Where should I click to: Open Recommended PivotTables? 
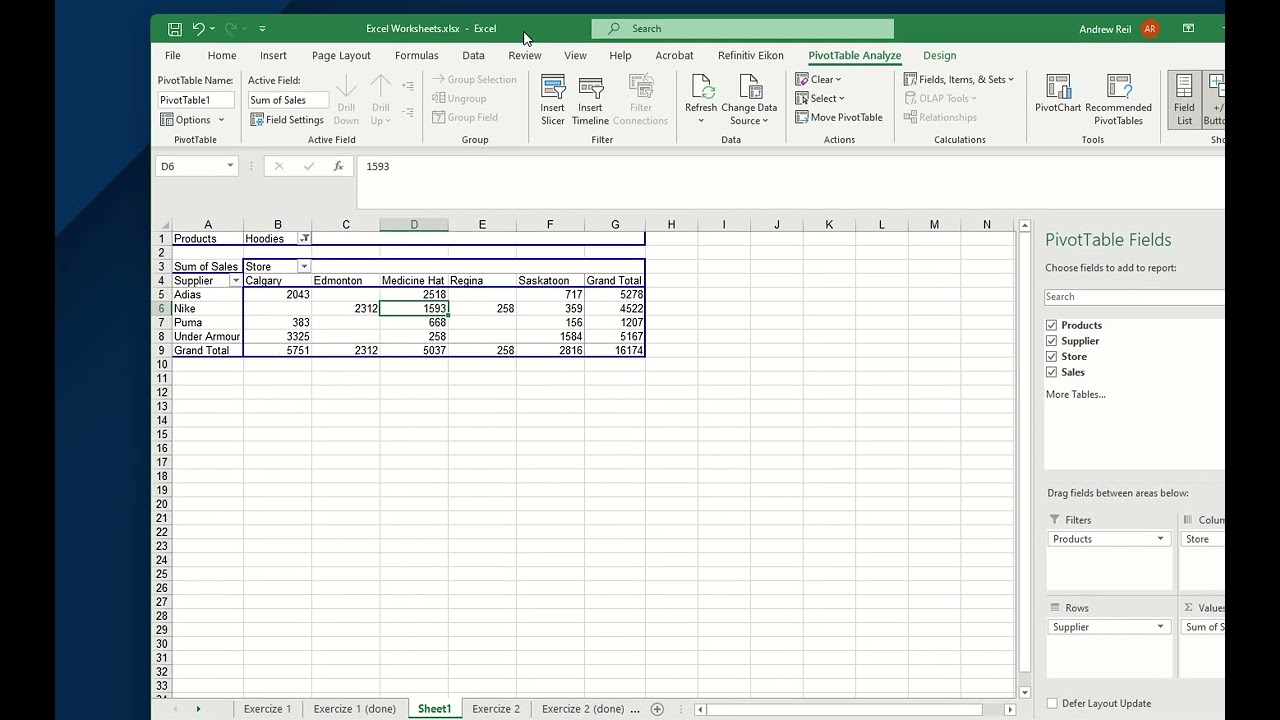click(1118, 100)
